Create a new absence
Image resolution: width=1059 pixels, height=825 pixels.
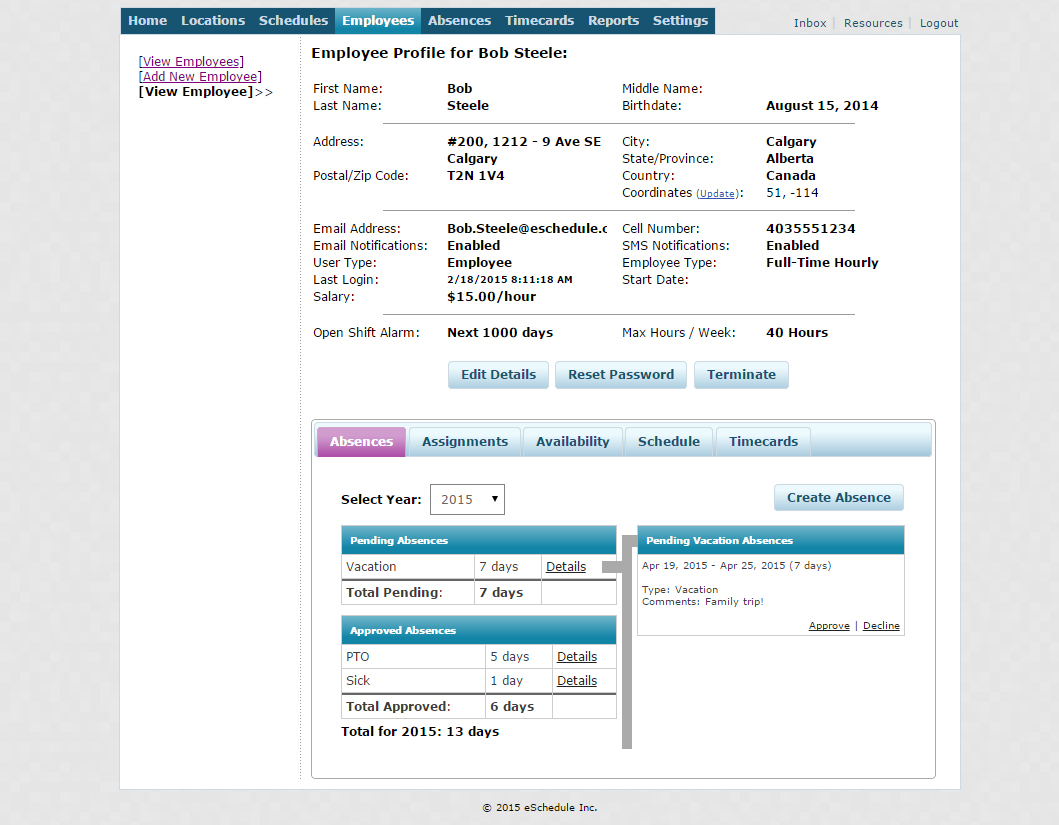pyautogui.click(x=838, y=497)
